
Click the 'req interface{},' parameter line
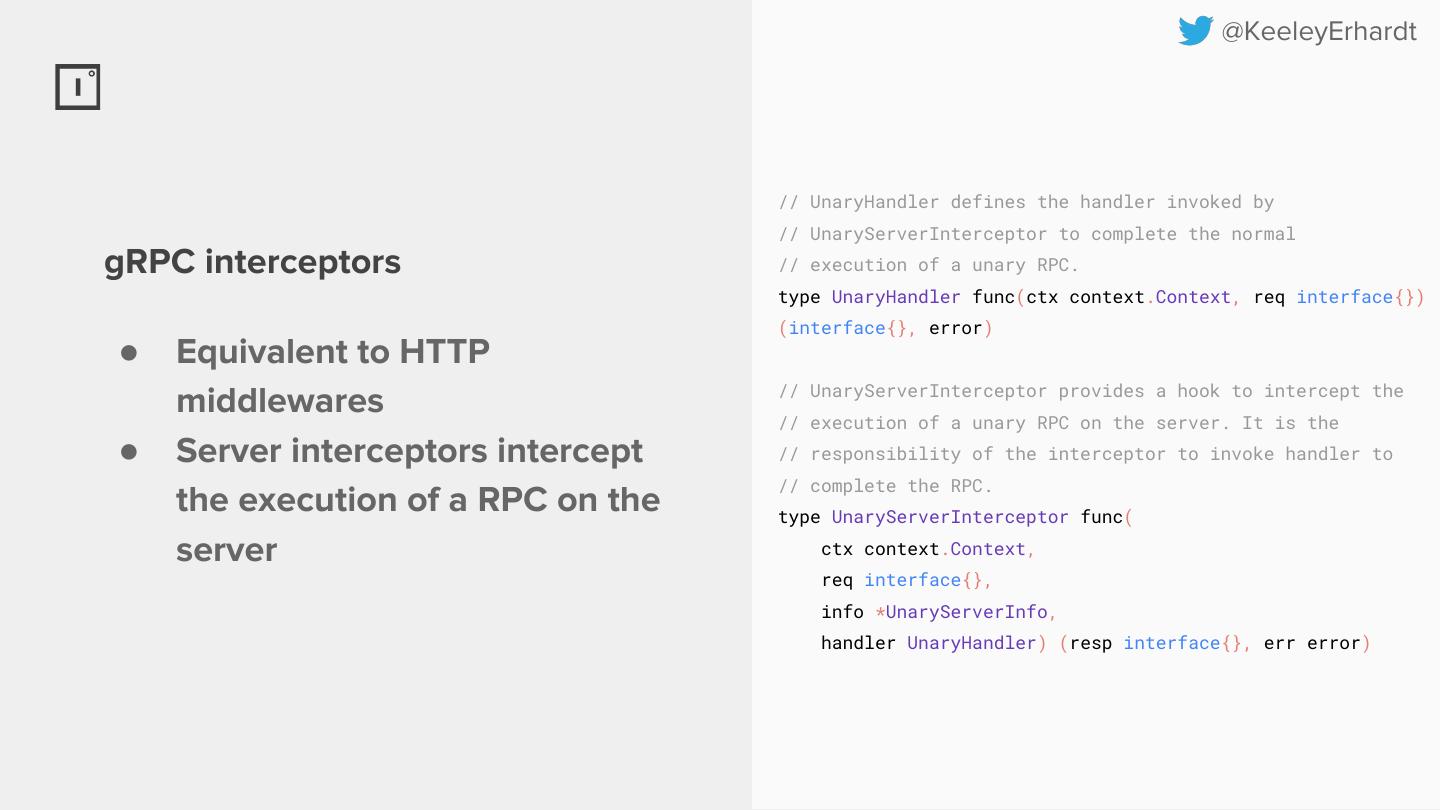(906, 580)
